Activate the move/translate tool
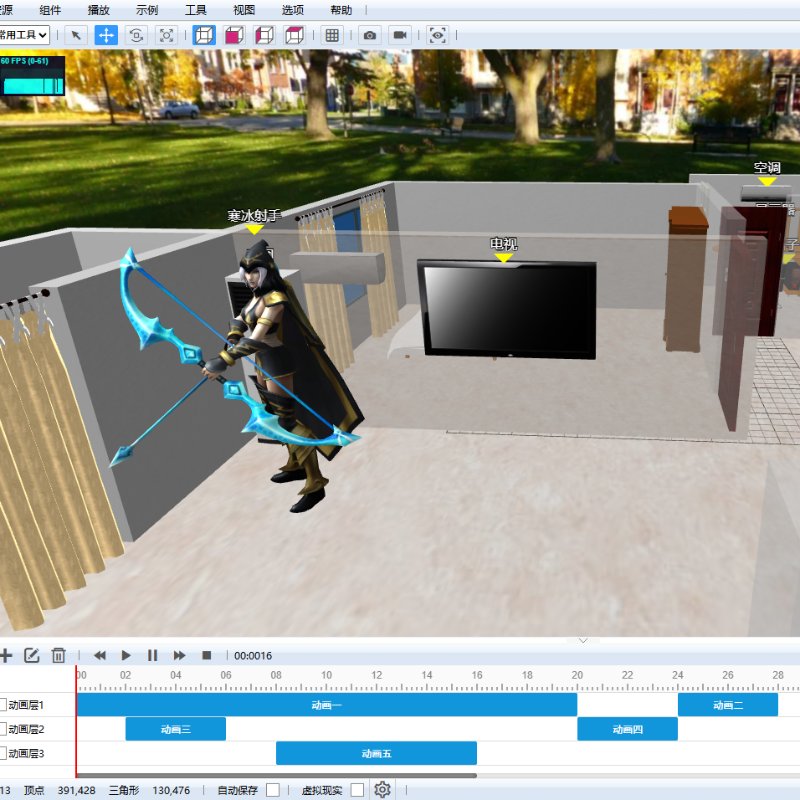This screenshot has height=800, width=800. tap(106, 35)
